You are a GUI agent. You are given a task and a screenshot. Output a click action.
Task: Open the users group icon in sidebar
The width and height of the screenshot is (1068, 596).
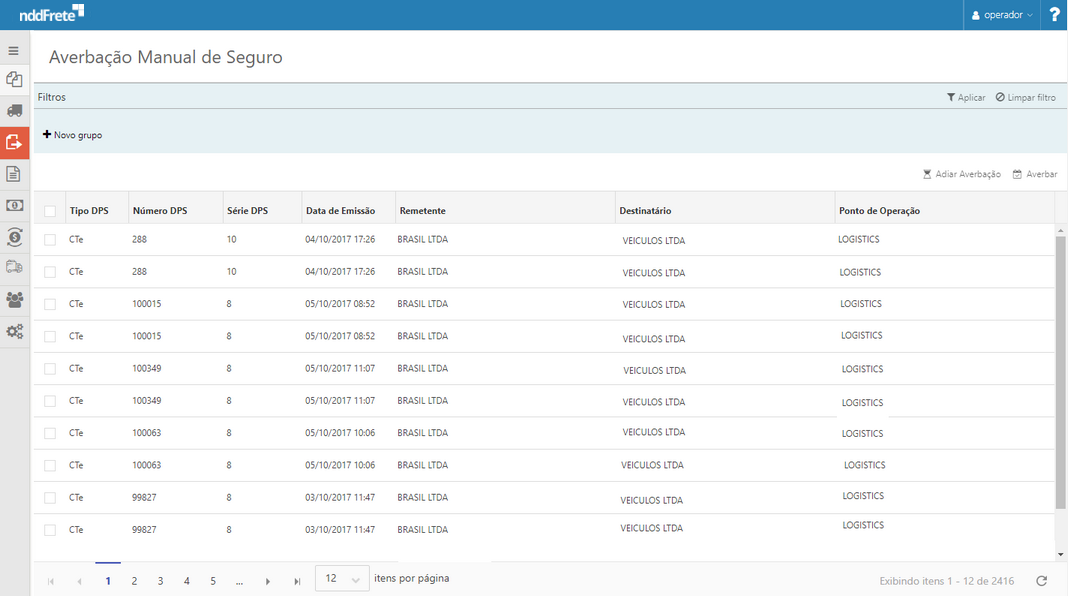coord(14,299)
